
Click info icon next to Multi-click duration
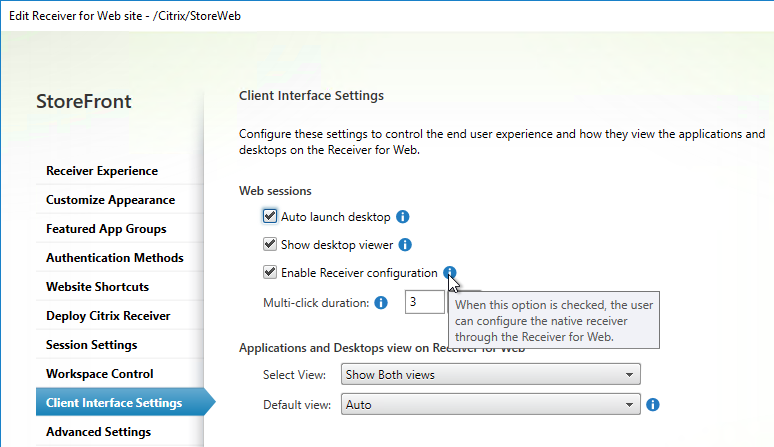point(381,302)
